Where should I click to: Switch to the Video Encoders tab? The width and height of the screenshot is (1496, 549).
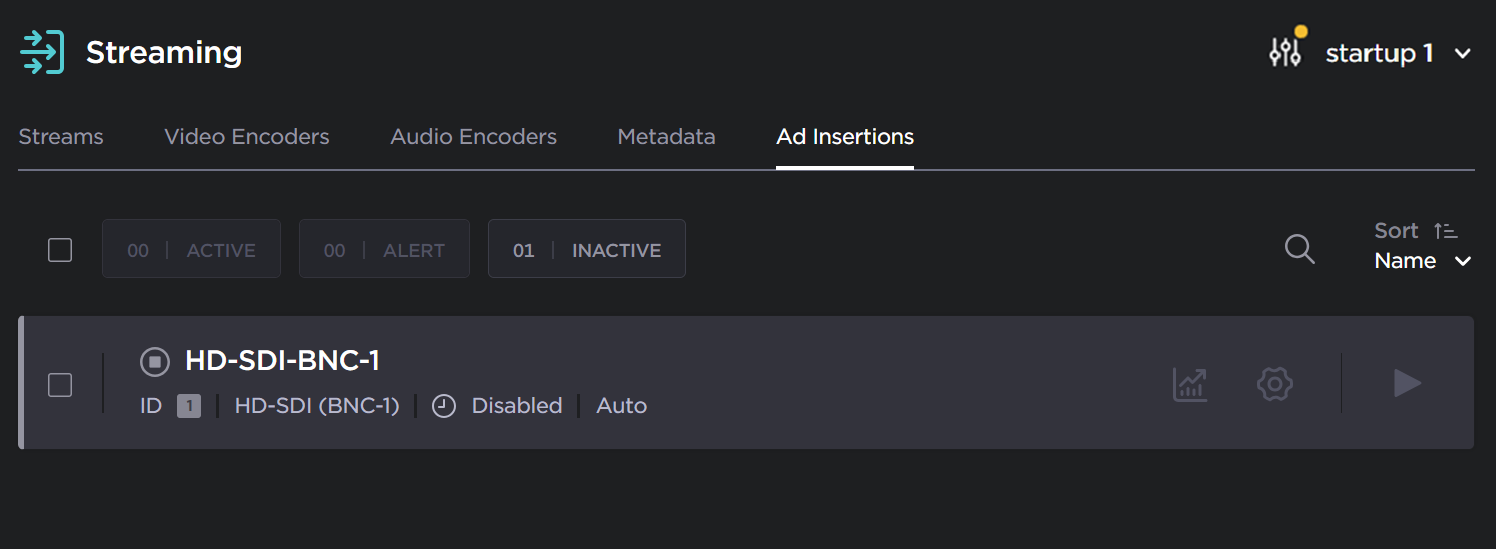[x=246, y=137]
